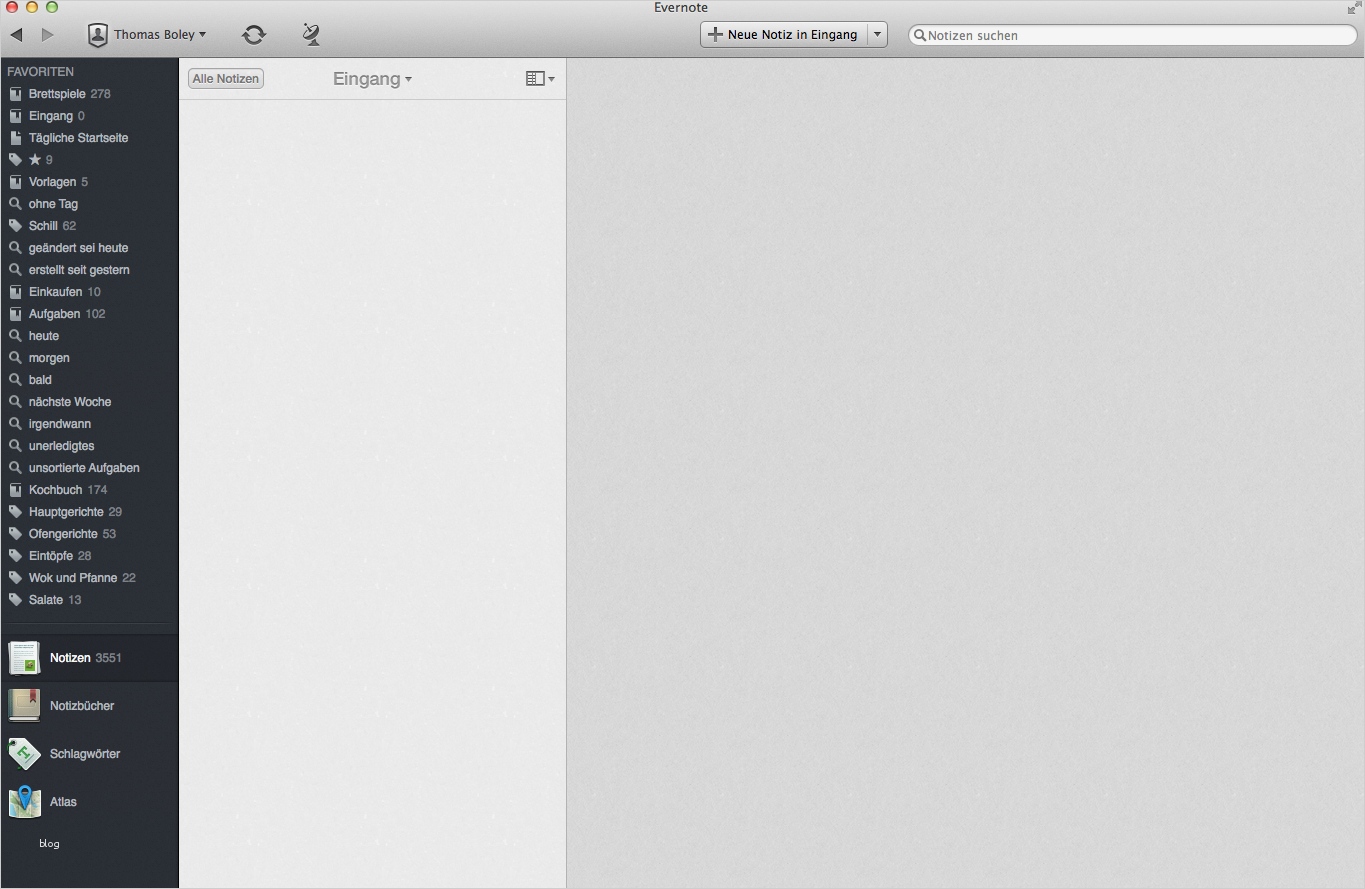Open the Thomas Boley account menu
This screenshot has height=889, width=1365.
tap(147, 35)
